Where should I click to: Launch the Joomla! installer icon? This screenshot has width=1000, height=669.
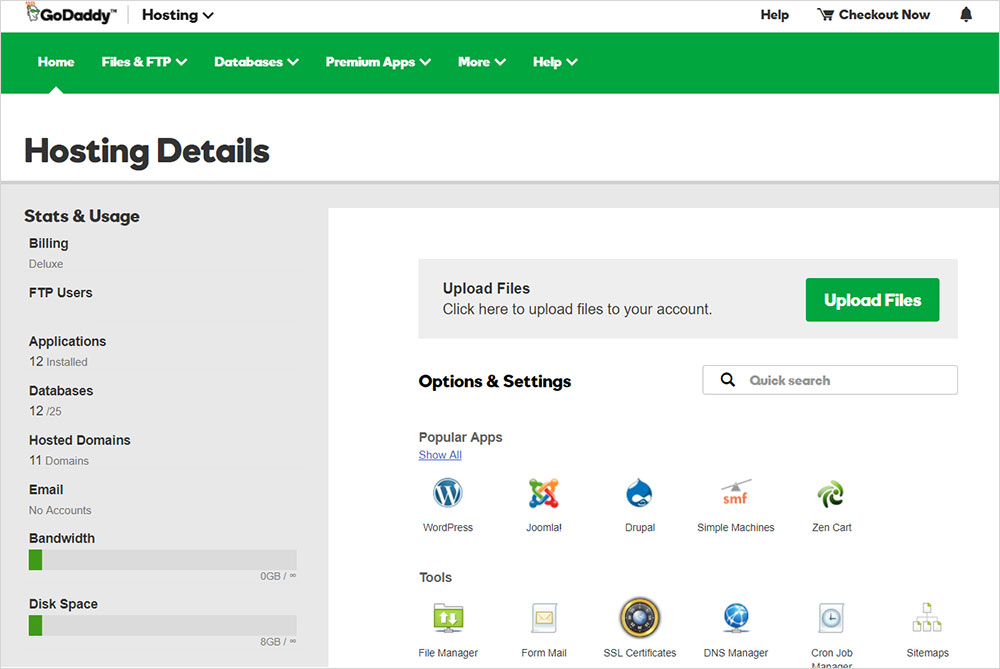543,494
